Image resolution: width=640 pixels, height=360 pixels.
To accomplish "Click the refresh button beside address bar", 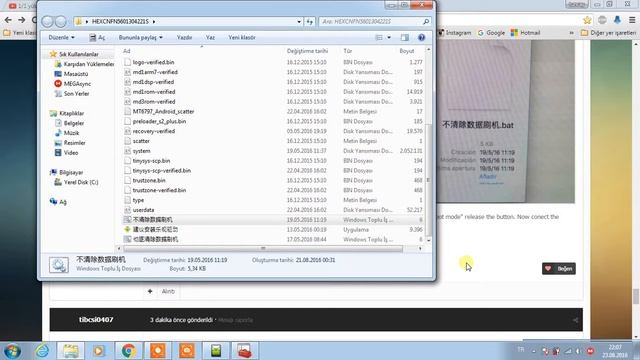I will click(310, 21).
